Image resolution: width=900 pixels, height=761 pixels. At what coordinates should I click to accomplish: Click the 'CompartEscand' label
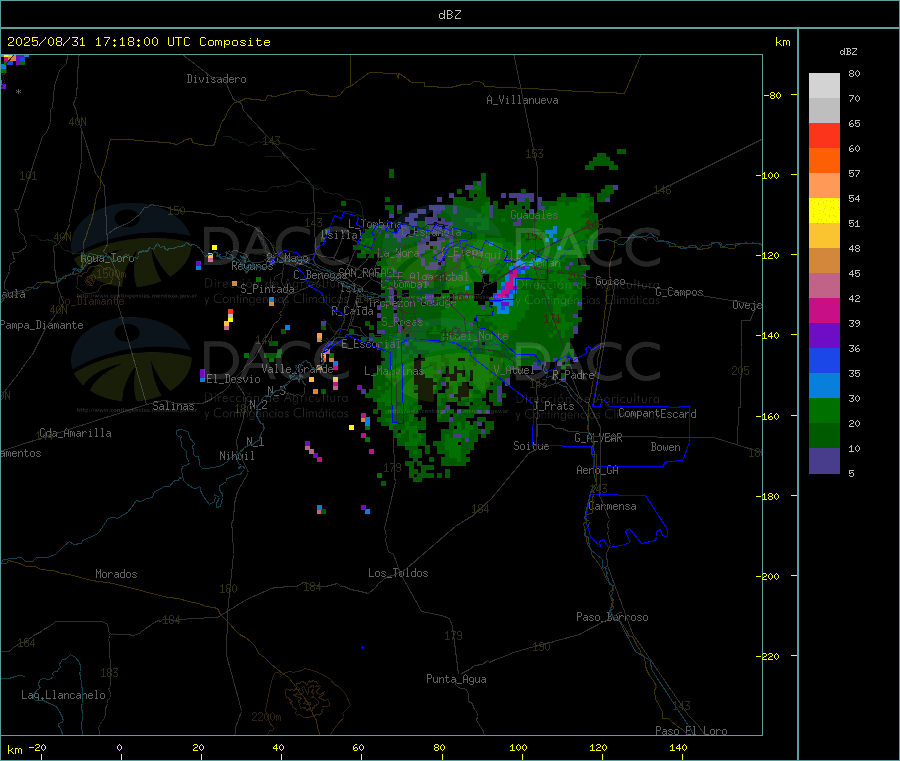[x=658, y=414]
